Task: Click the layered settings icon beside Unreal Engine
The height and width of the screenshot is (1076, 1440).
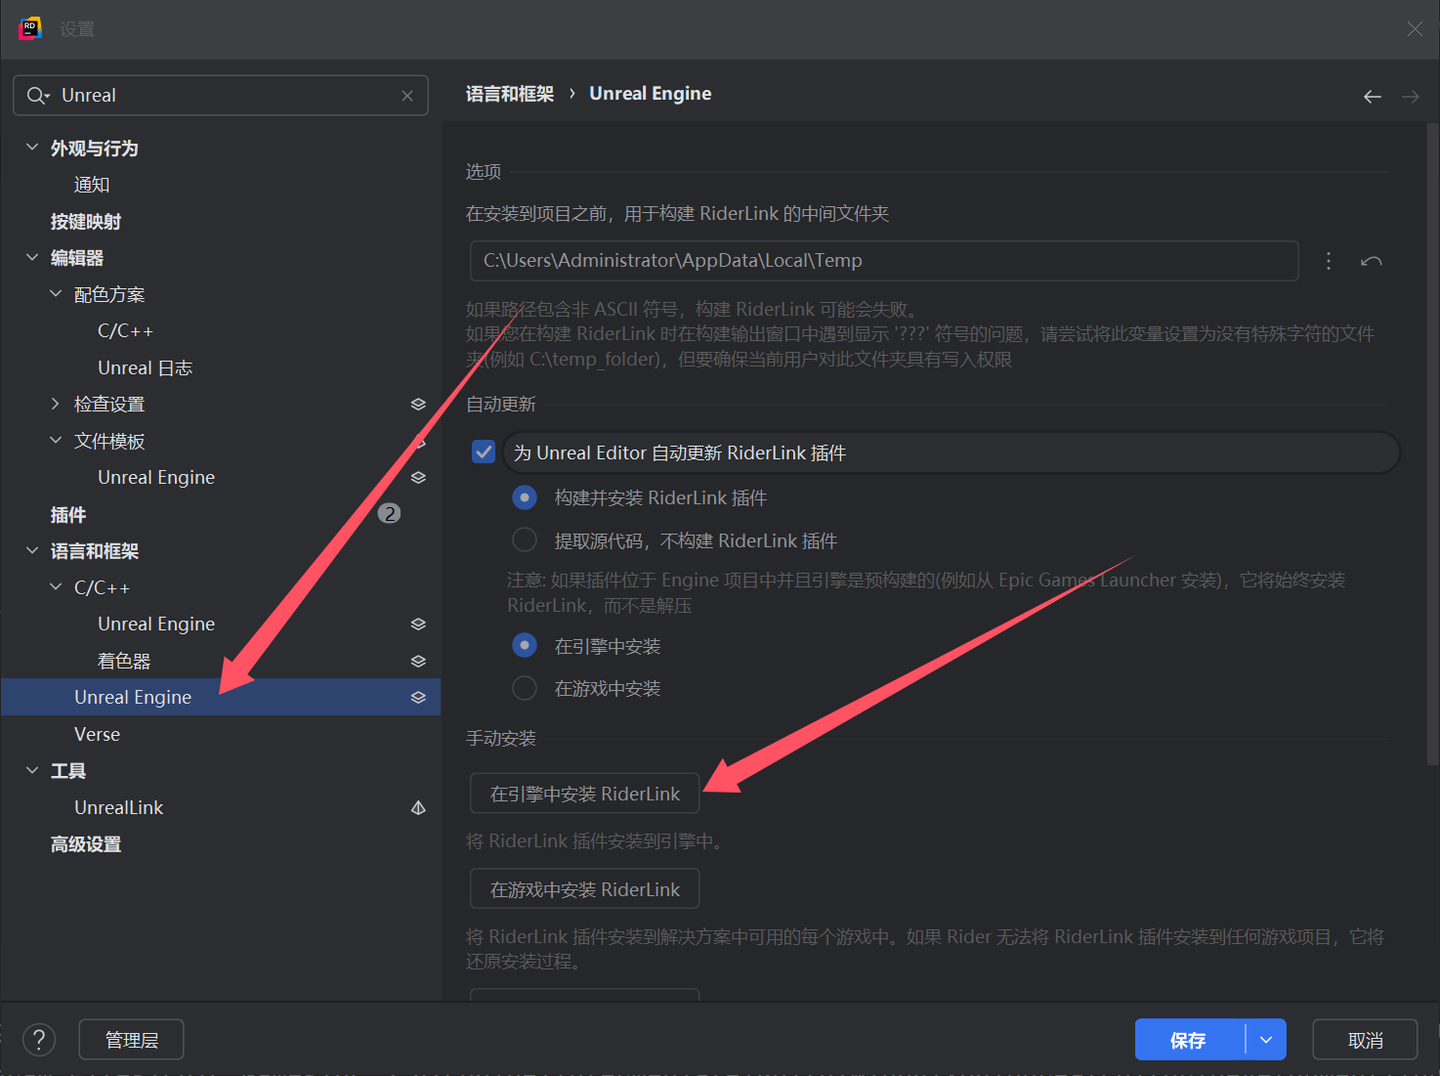Action: point(418,697)
